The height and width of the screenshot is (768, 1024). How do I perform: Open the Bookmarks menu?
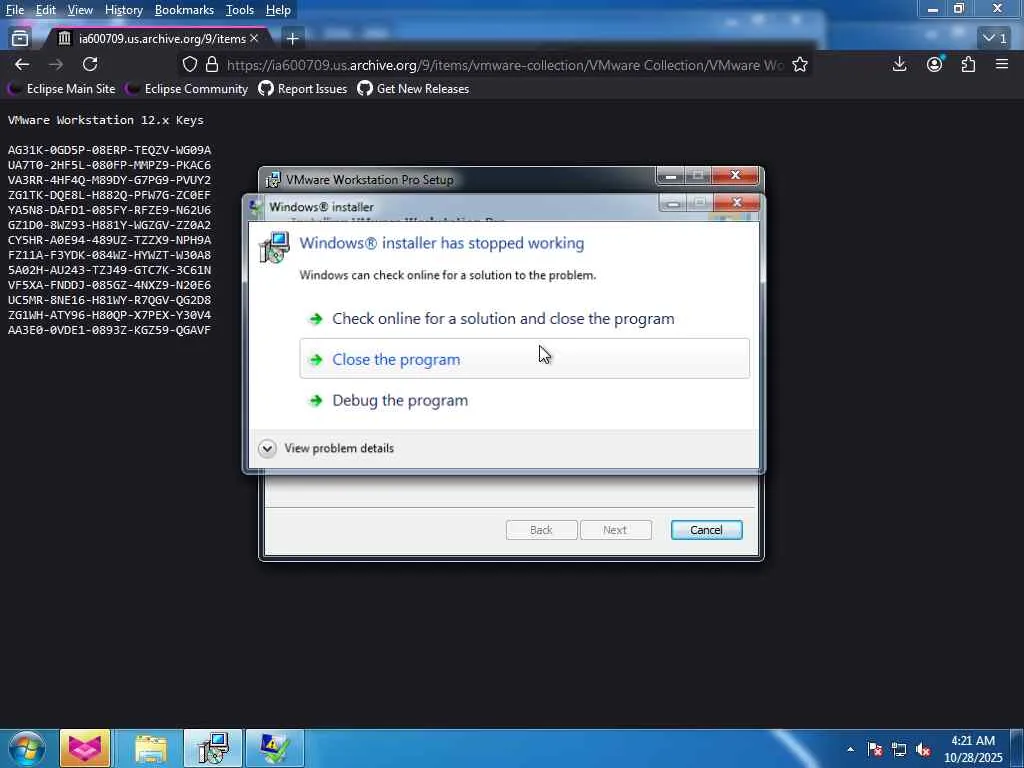click(x=184, y=10)
